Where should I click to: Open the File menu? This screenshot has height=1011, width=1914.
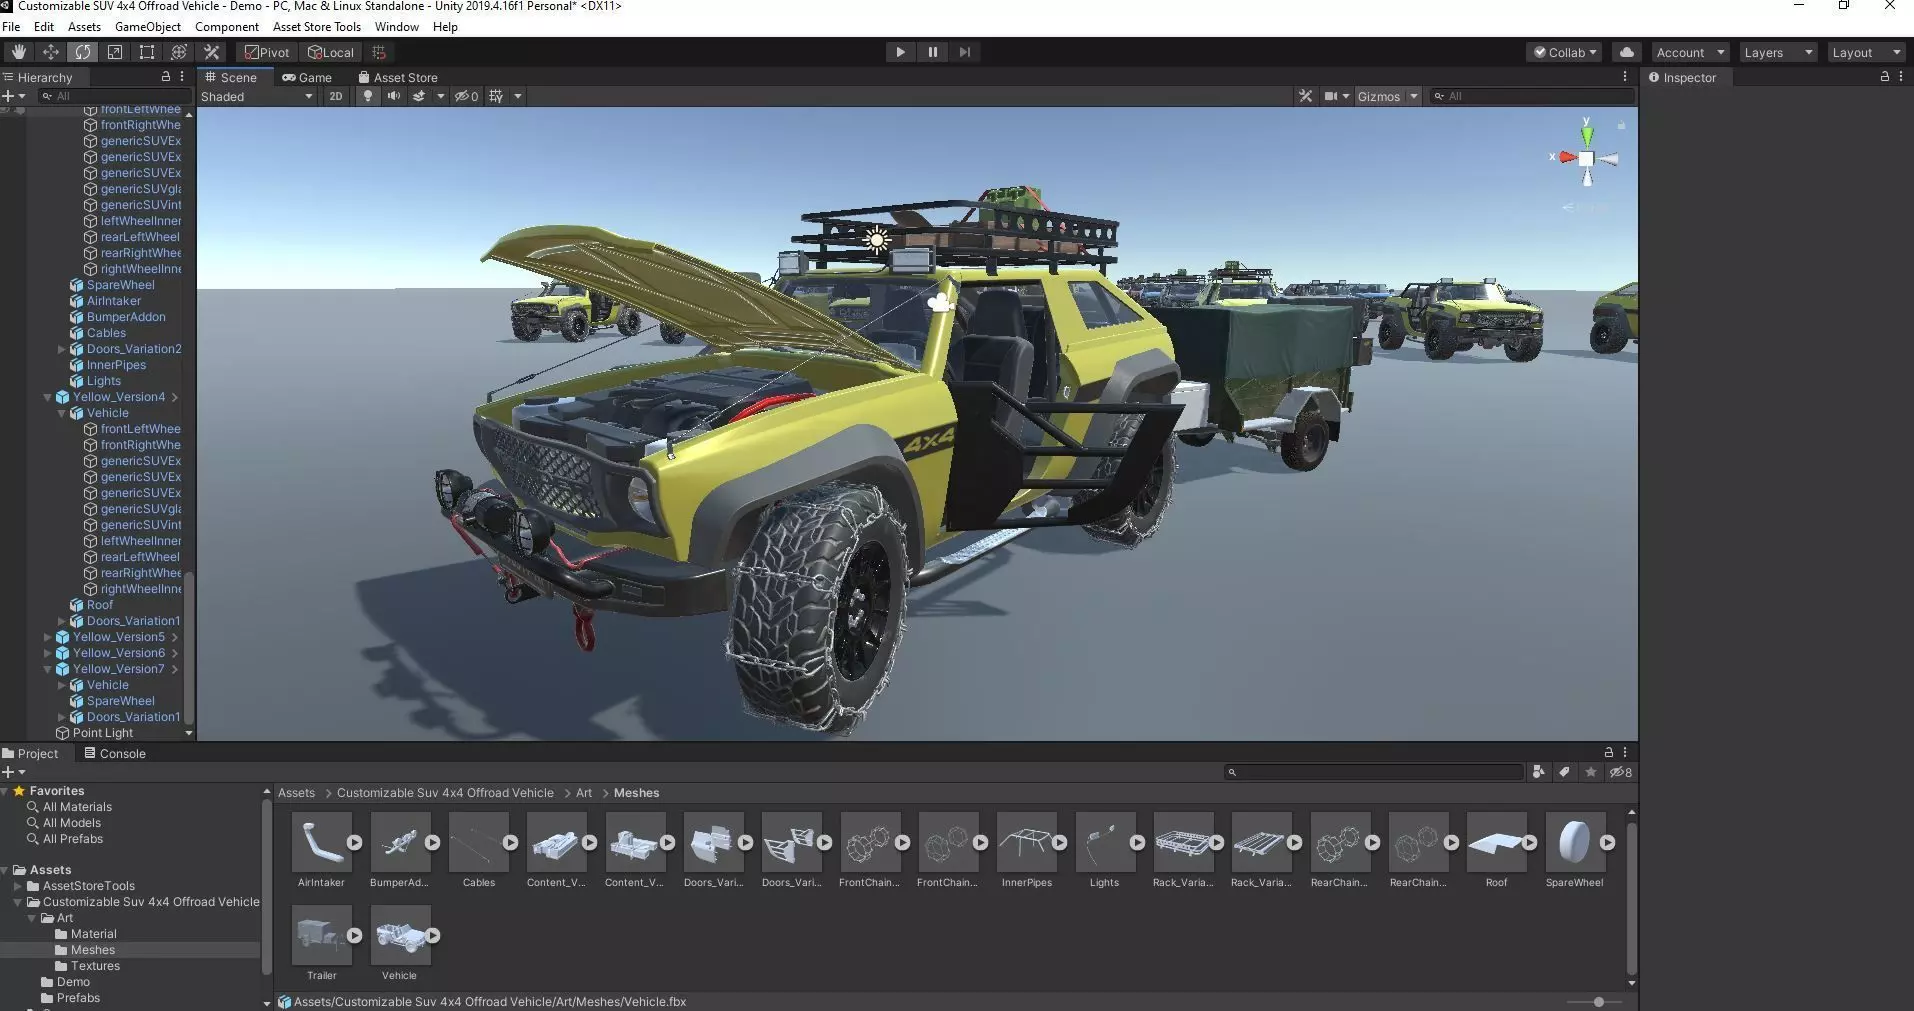click(x=11, y=27)
